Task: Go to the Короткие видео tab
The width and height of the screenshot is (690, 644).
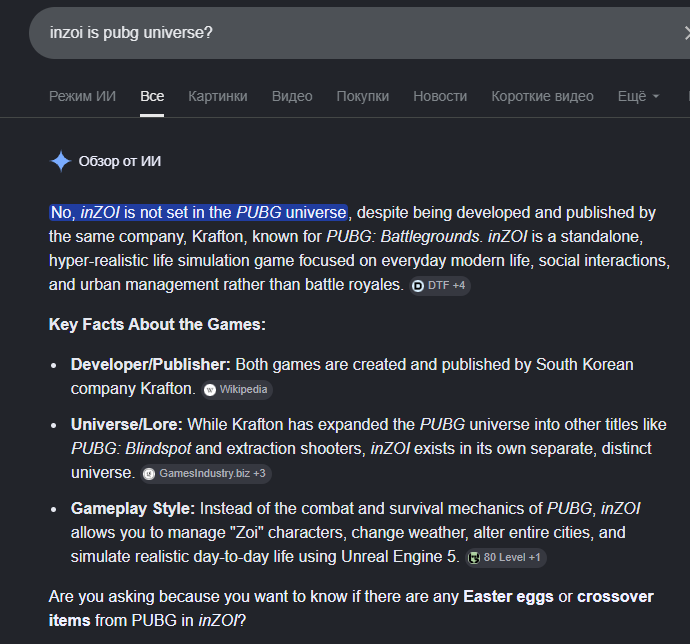Action: click(542, 96)
